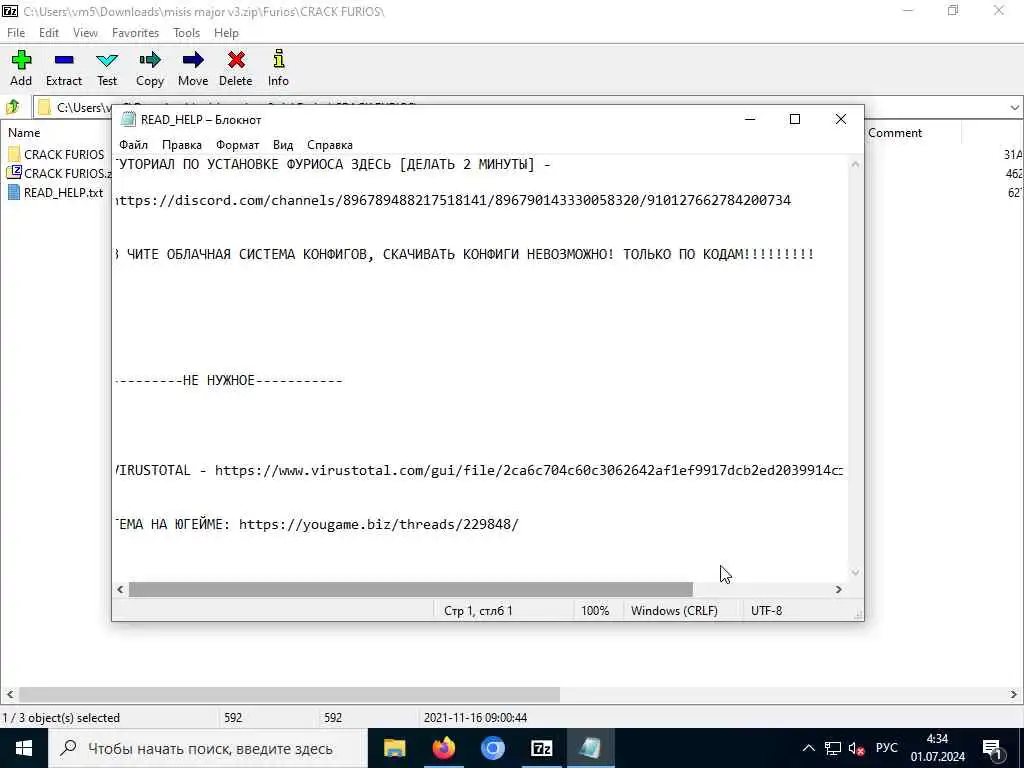Click the discord.com channels URL text
This screenshot has height=768, width=1024.
coord(453,200)
